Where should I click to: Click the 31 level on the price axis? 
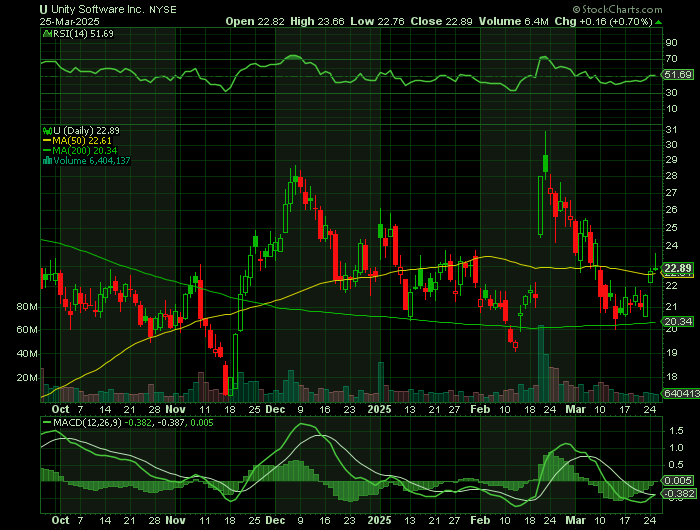tap(671, 130)
